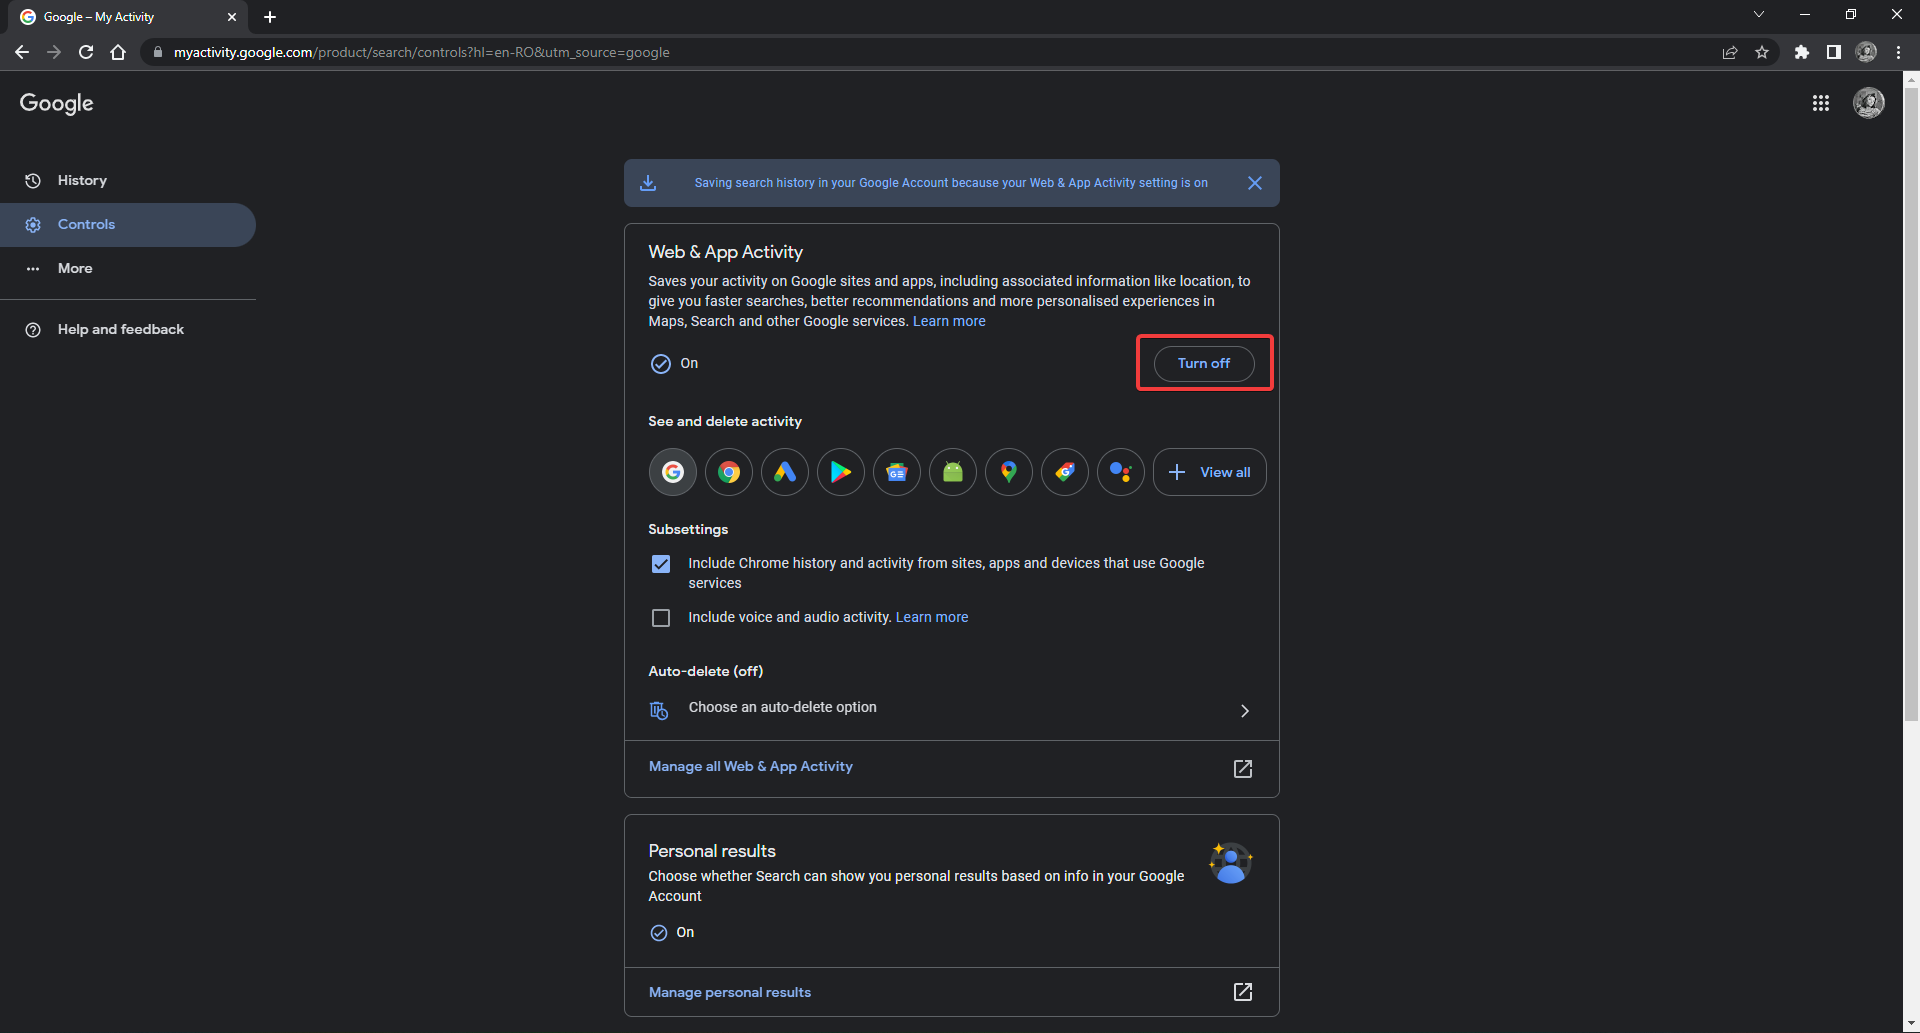Open Manage all Web & App Activity
The image size is (1920, 1033).
(750, 766)
